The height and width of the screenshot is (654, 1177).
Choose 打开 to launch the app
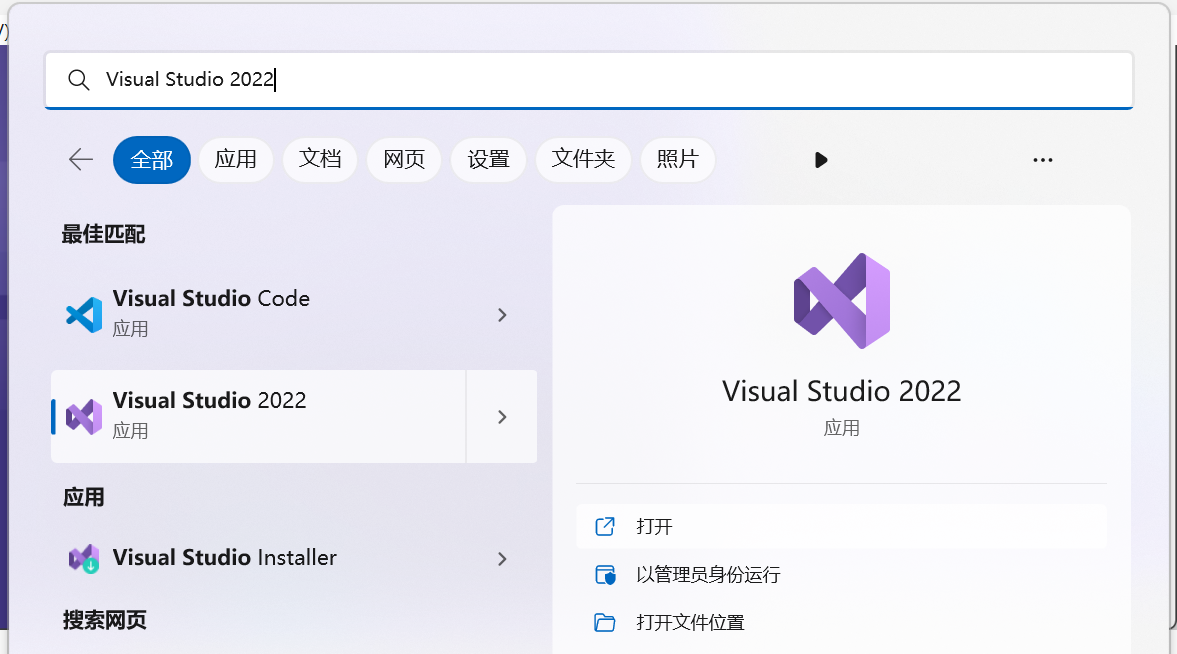point(841,526)
